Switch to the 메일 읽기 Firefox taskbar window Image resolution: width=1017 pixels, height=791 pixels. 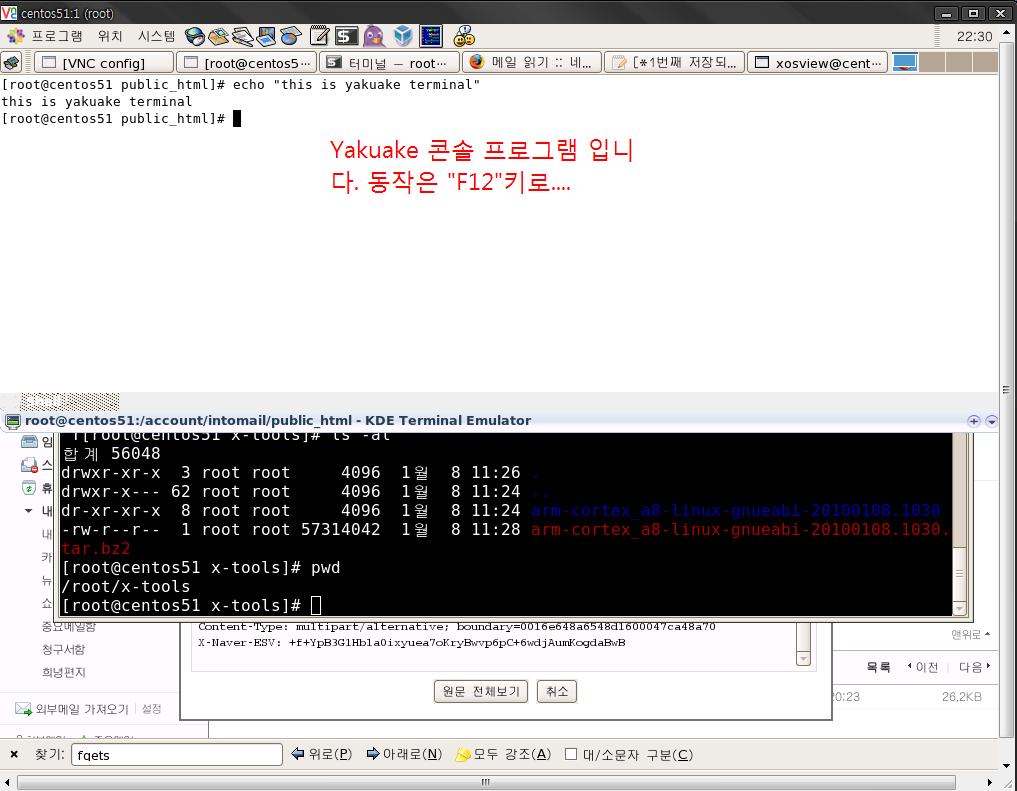pyautogui.click(x=532, y=63)
